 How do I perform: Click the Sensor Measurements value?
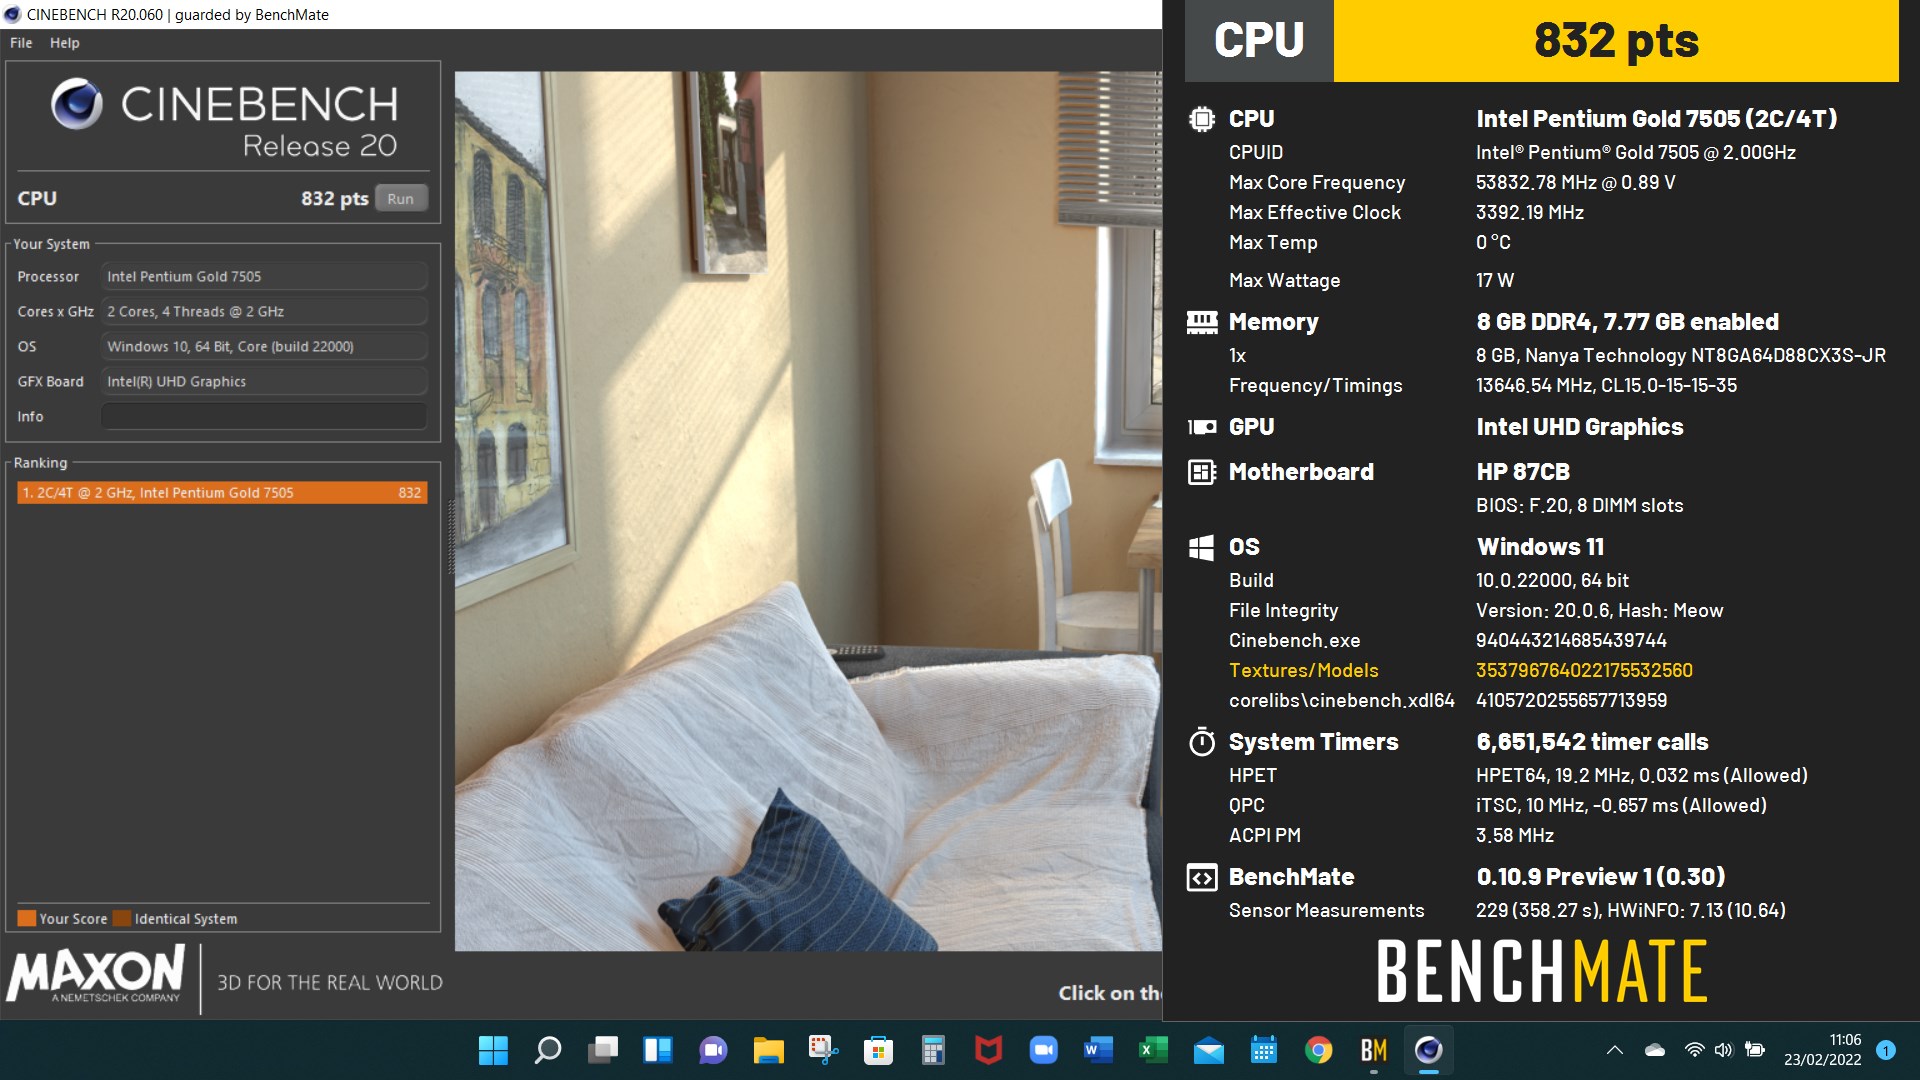tap(1630, 910)
